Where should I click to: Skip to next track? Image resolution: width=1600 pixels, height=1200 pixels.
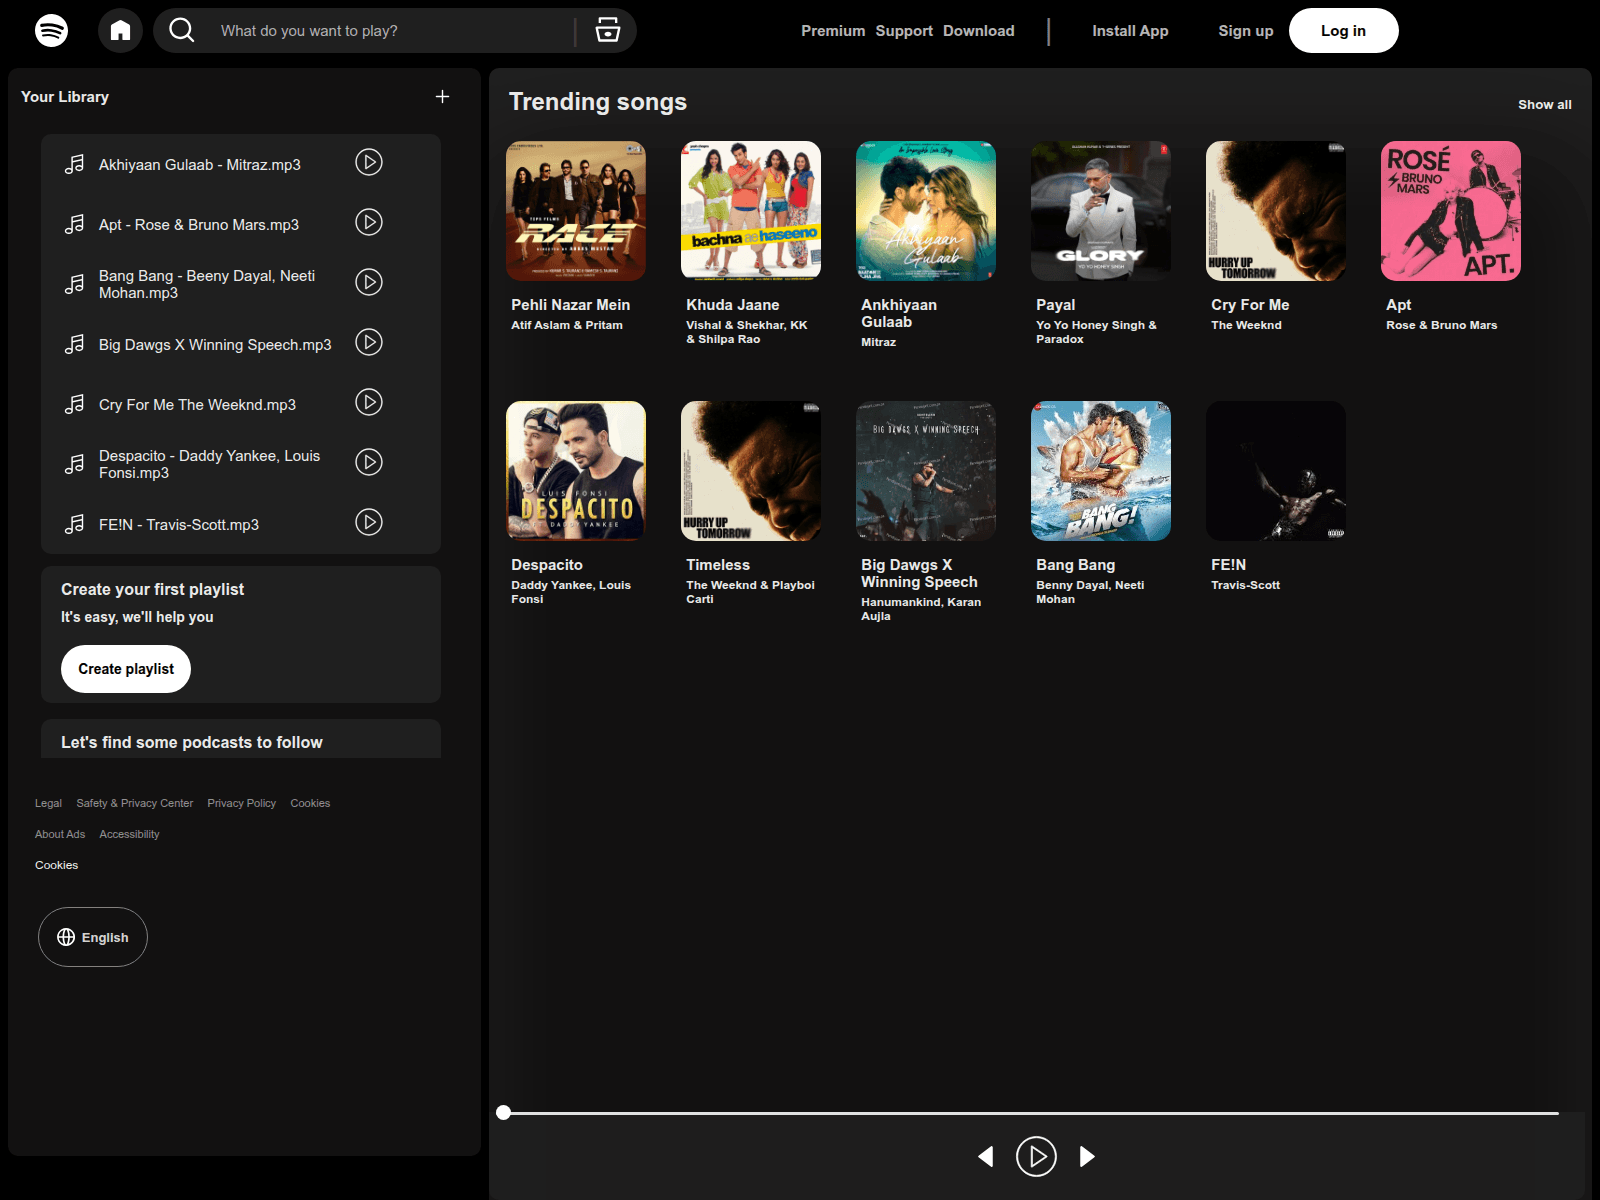1087,1157
